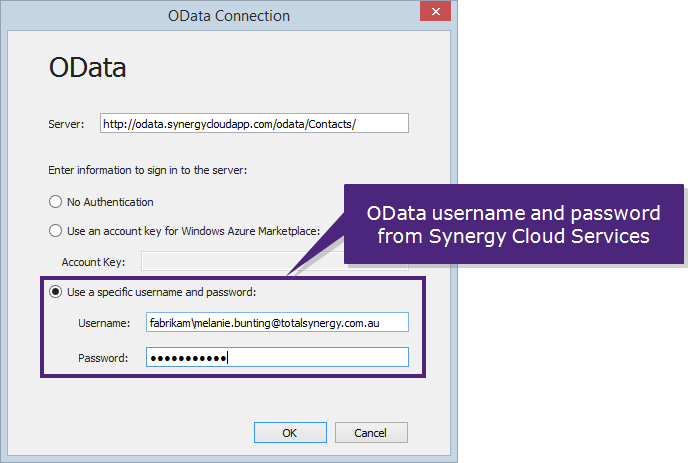This screenshot has height=463, width=698.
Task: Click the OData Connection title bar
Action: point(228,16)
